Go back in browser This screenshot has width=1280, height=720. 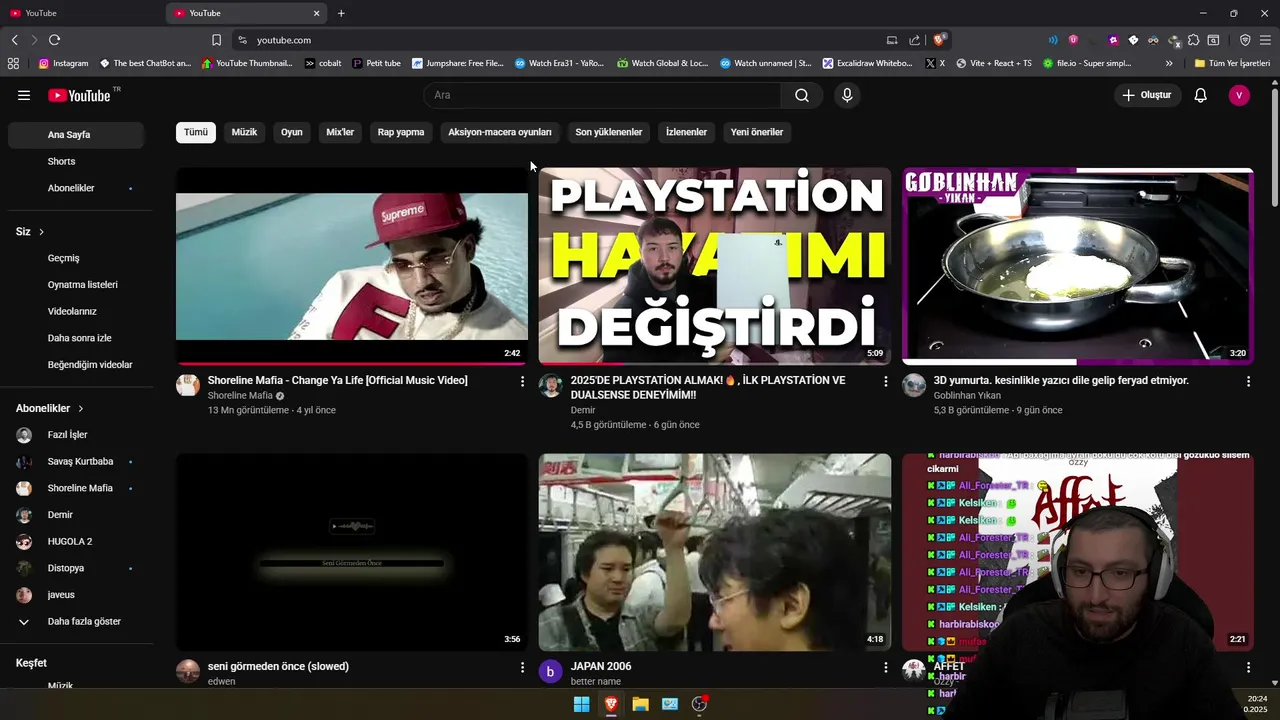pyautogui.click(x=14, y=40)
